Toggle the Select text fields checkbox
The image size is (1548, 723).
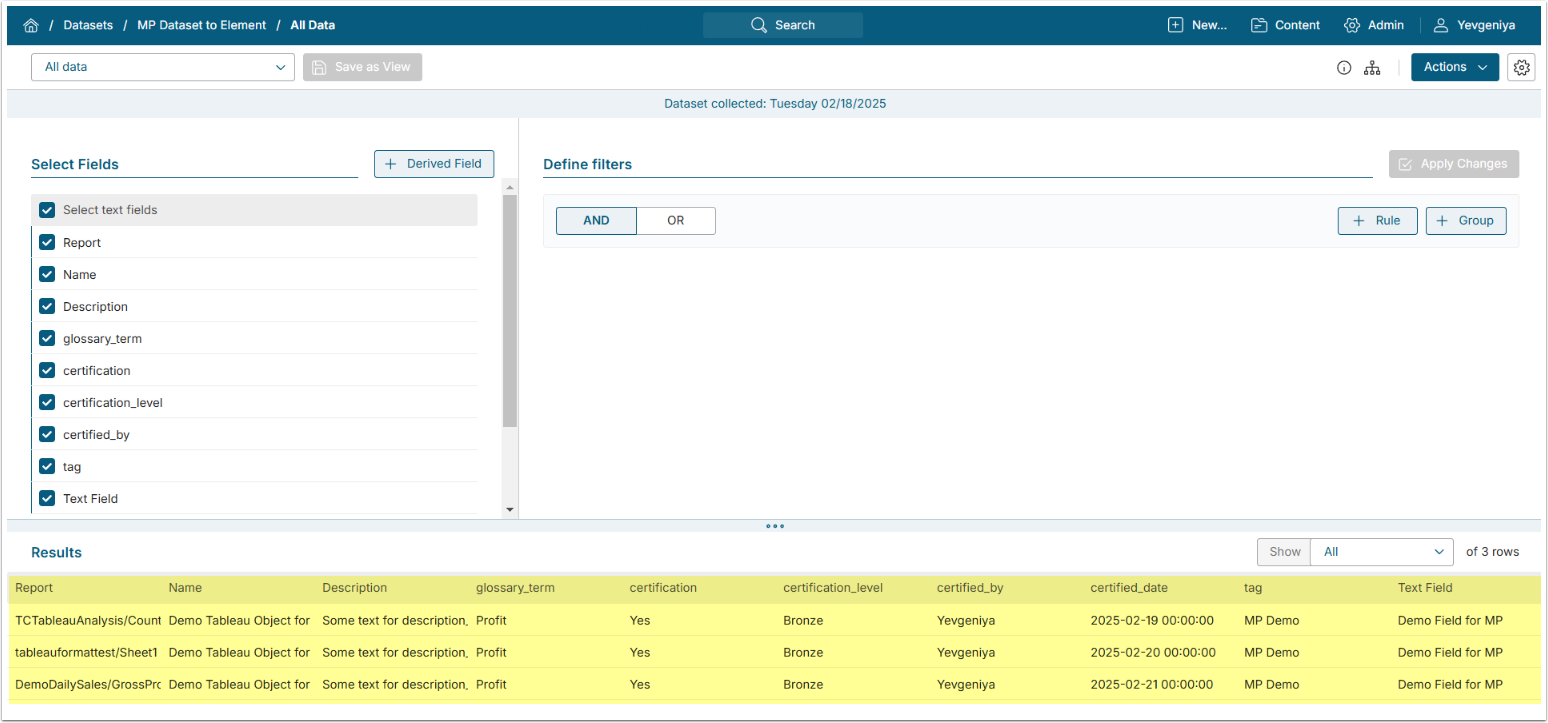[x=47, y=210]
